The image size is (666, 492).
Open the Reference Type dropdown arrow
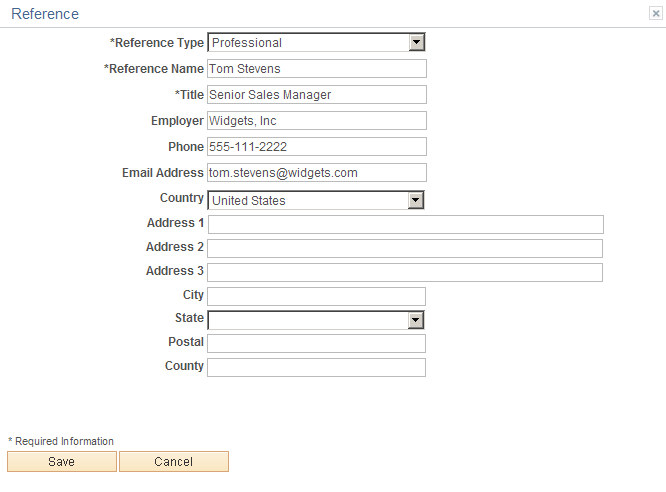click(417, 42)
